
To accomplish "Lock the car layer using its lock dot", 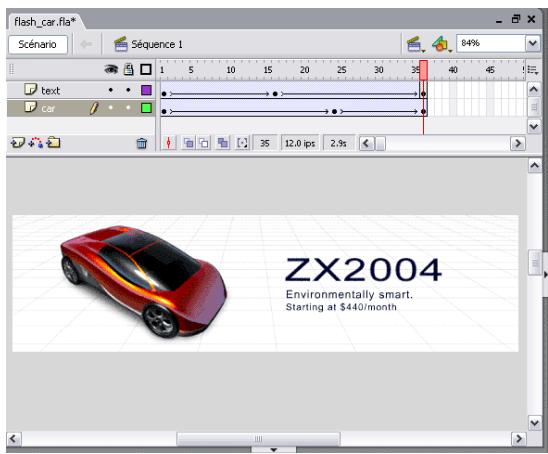I will (128, 108).
